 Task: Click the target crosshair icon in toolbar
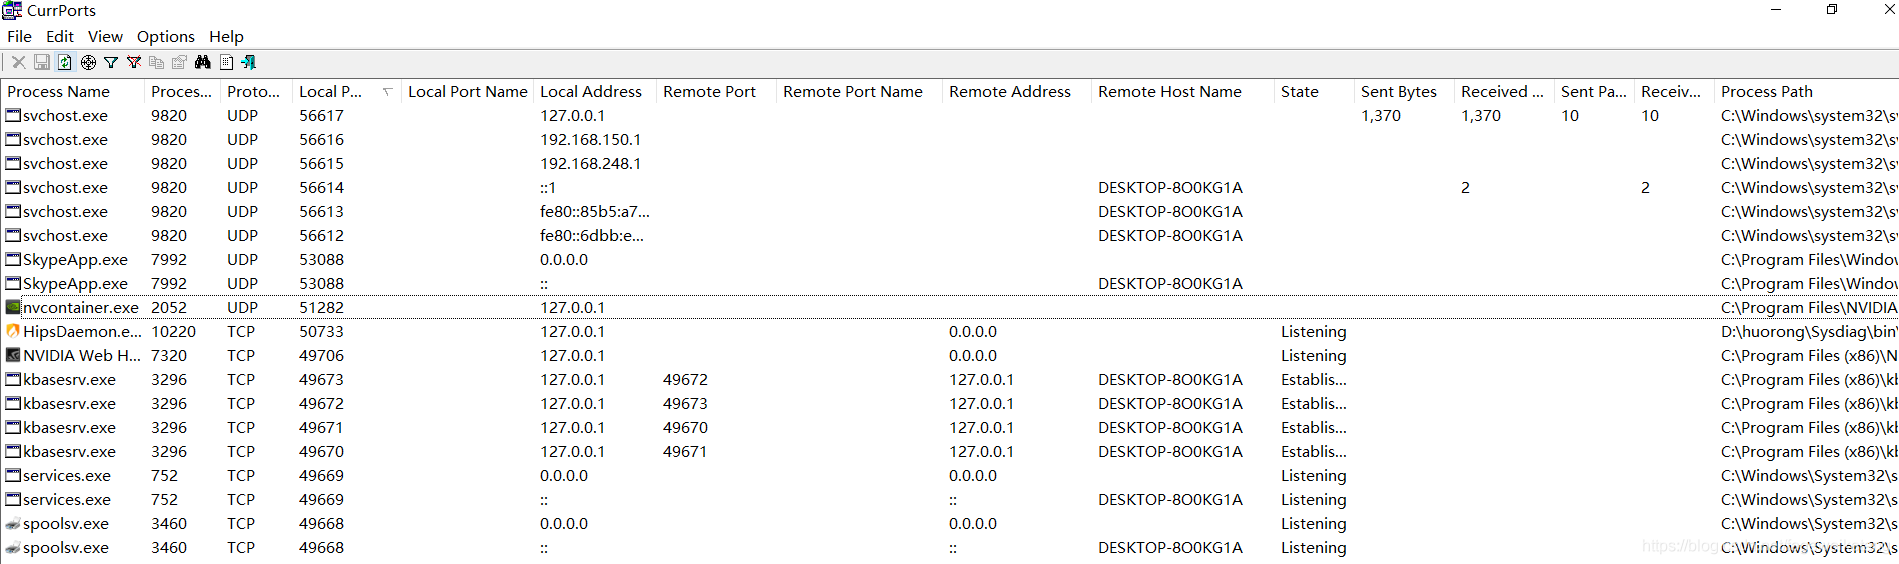(88, 62)
